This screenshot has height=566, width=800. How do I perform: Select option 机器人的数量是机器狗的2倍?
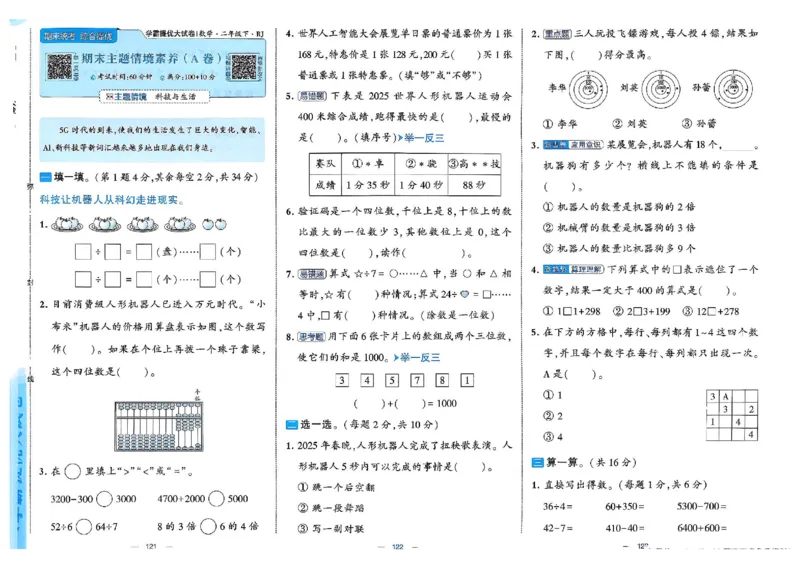pyautogui.click(x=619, y=207)
